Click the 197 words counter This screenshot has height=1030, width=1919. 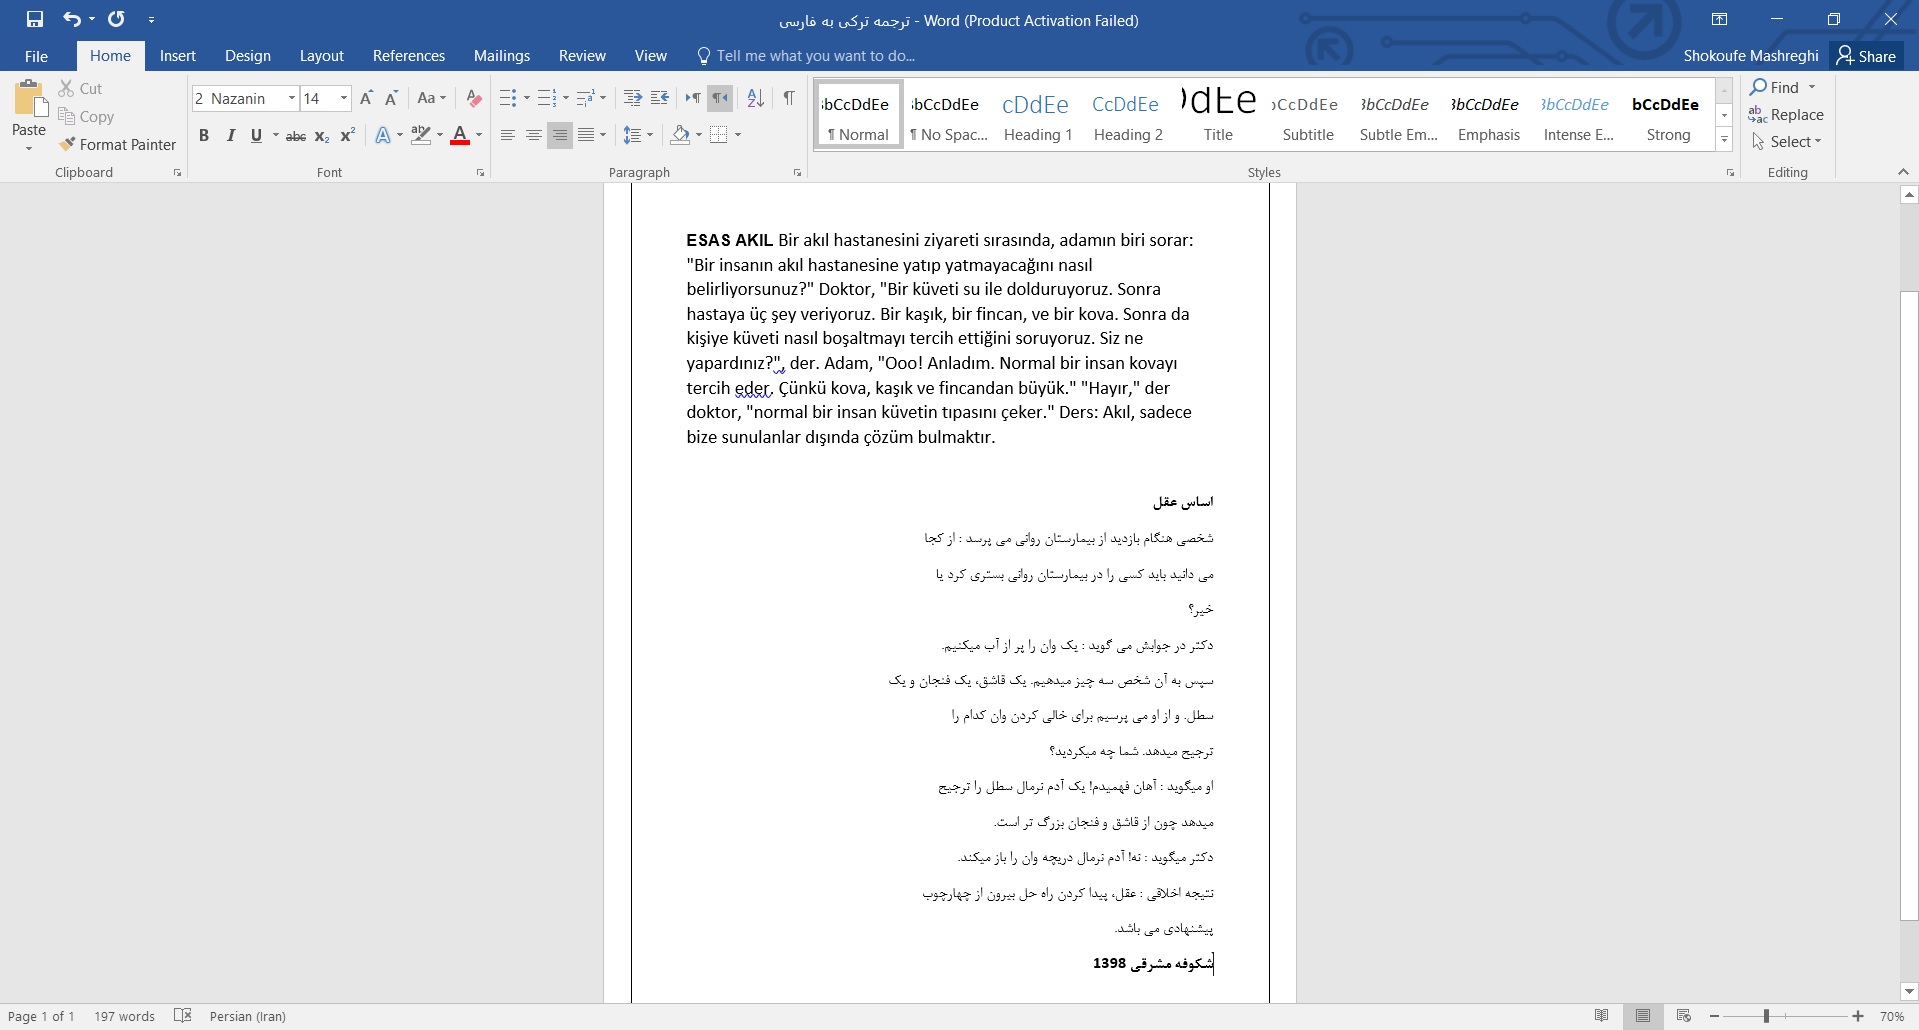click(x=124, y=1016)
